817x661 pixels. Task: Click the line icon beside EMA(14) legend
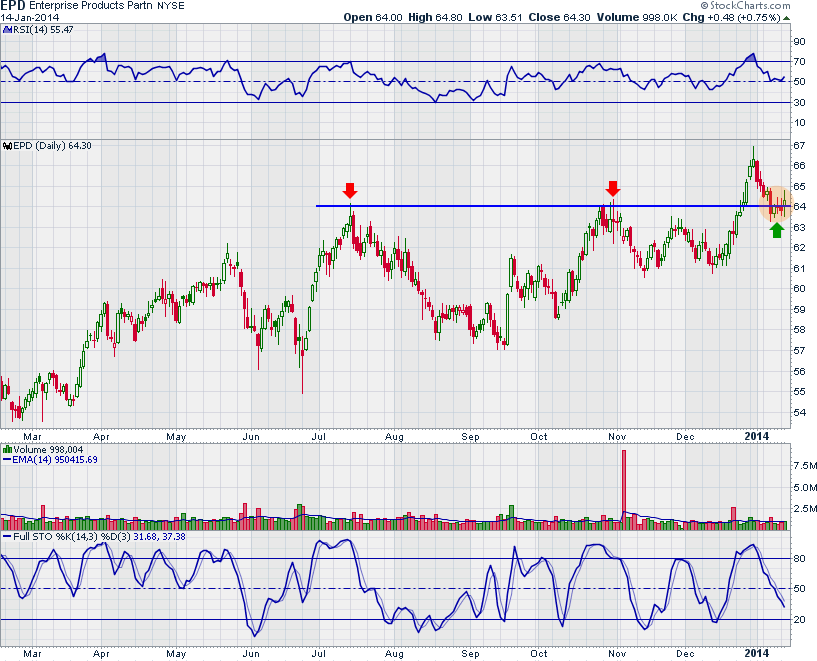click(x=7, y=460)
